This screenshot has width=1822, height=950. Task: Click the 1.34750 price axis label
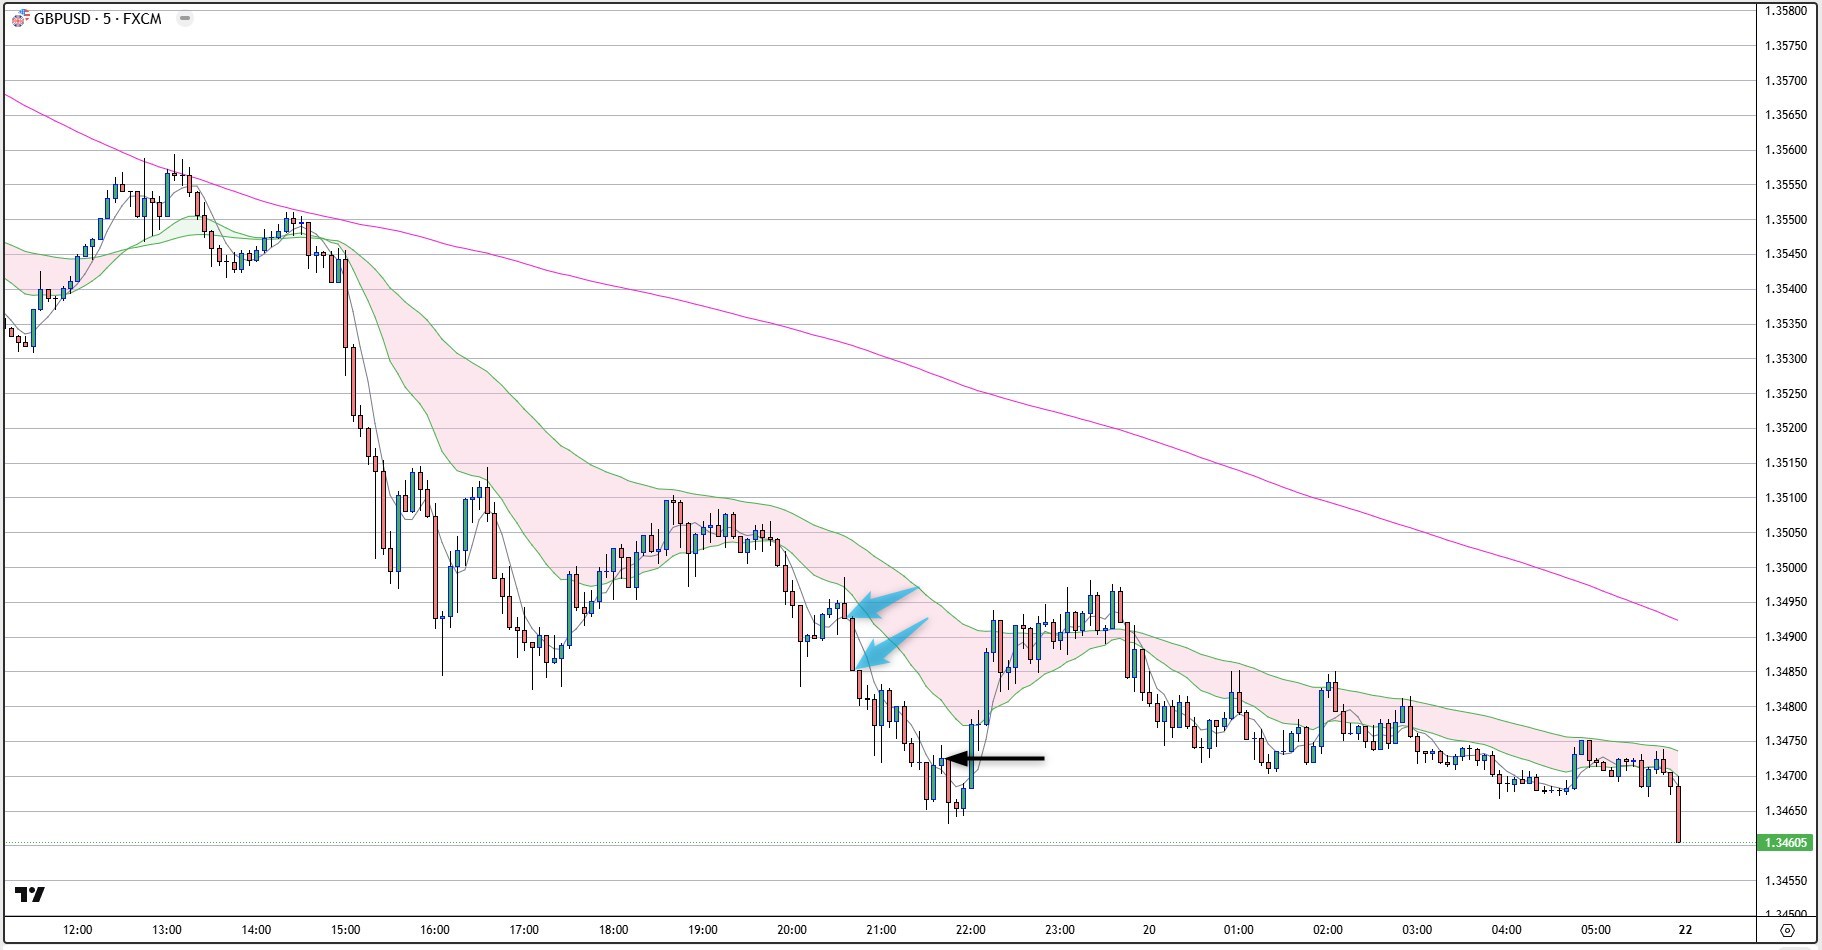point(1785,741)
